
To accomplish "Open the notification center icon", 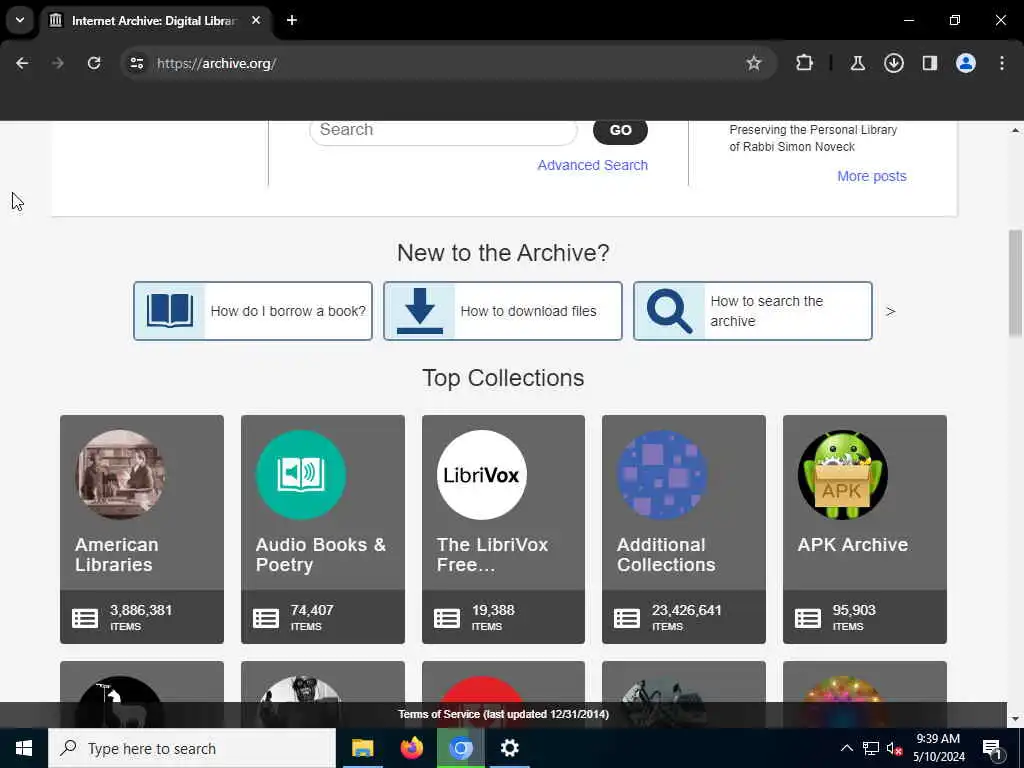I will click(993, 750).
